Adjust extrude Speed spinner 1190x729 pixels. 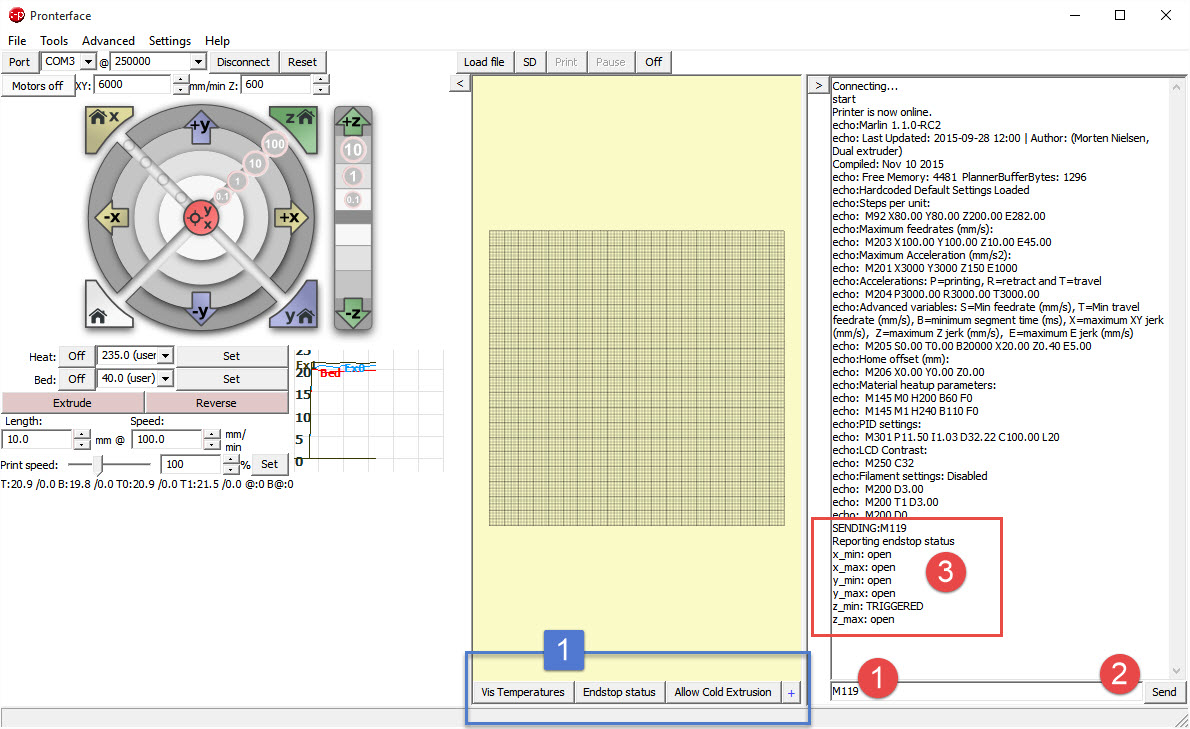coord(212,439)
